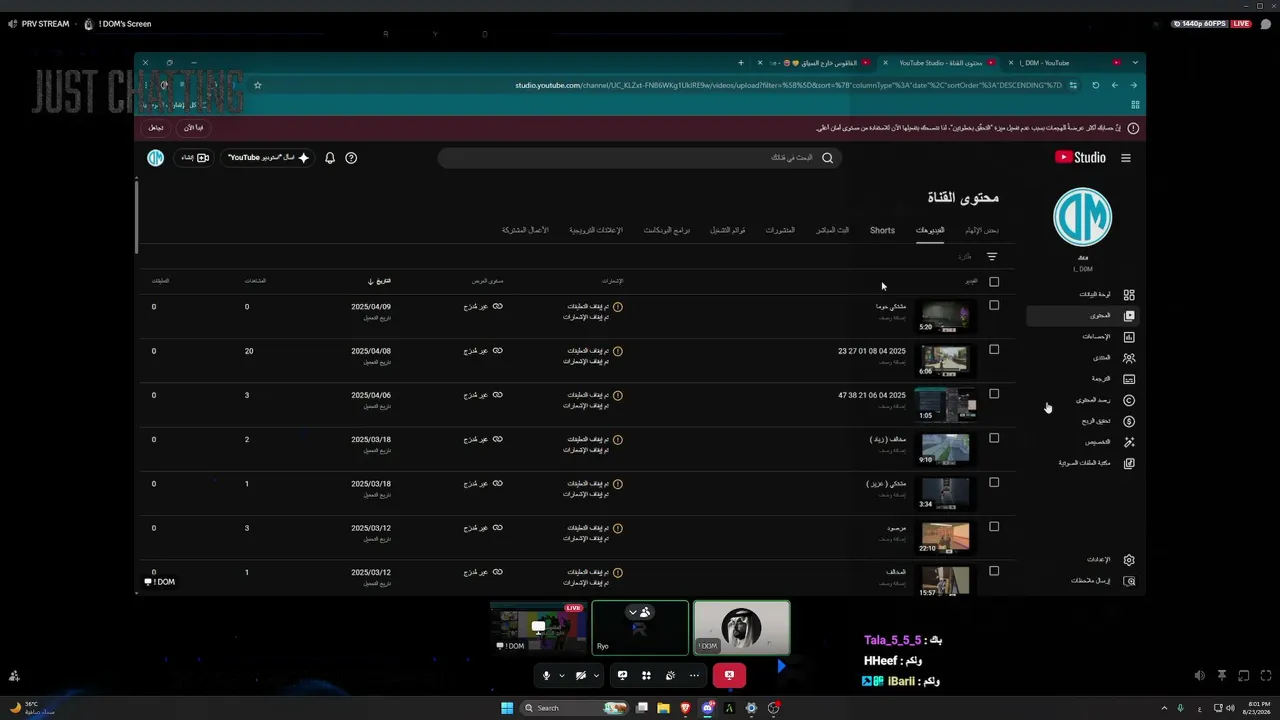The width and height of the screenshot is (1280, 720).
Task: Open Dashboard from the Studio sidebar
Action: [1083, 295]
